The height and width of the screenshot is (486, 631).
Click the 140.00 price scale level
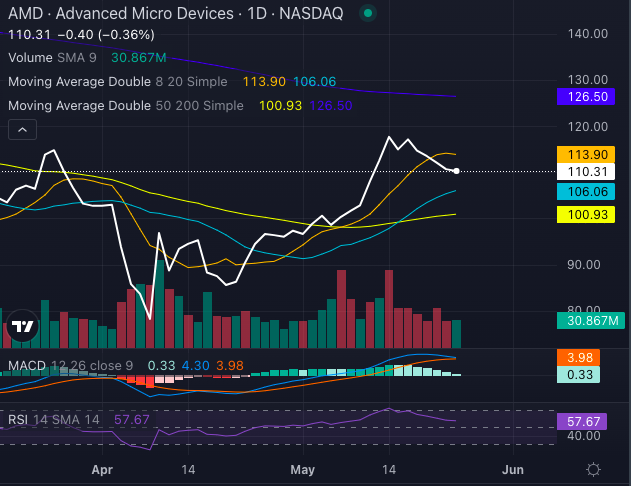(588, 34)
